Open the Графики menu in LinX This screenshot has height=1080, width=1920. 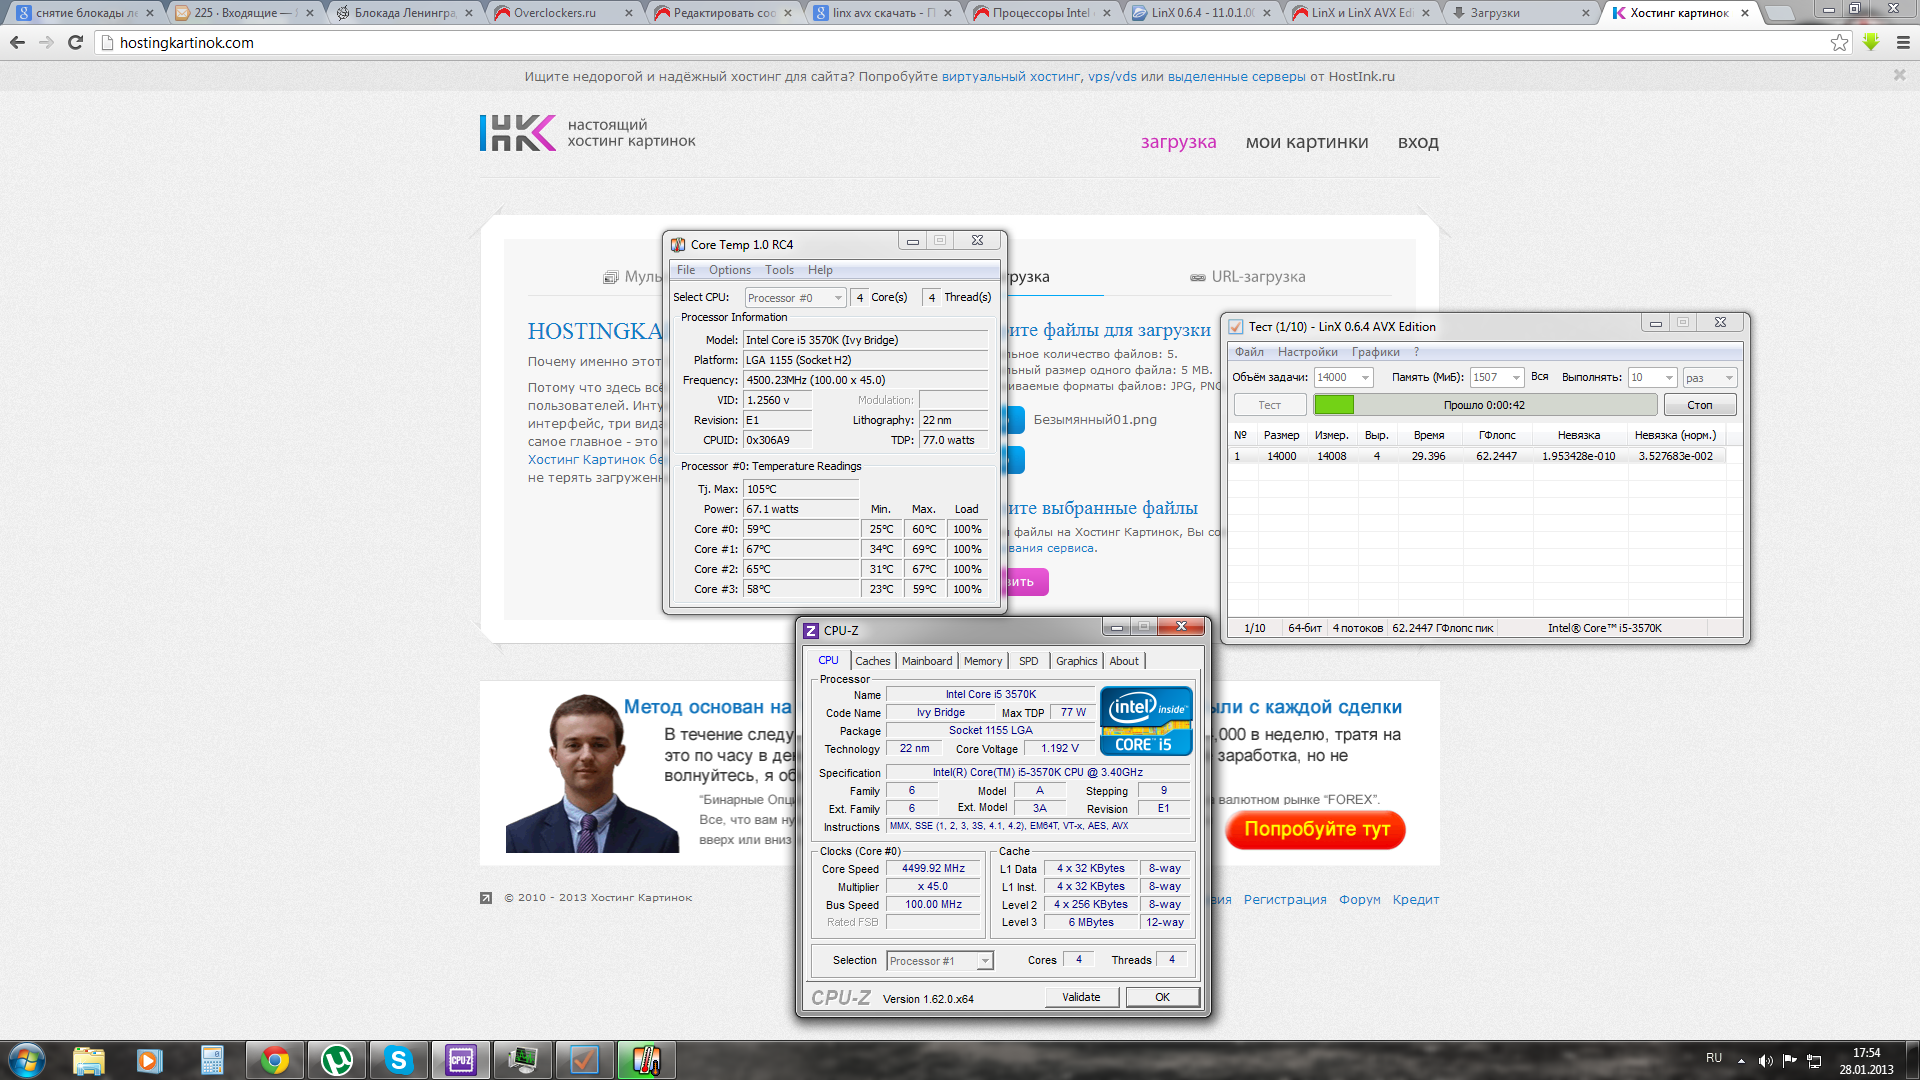[1375, 352]
